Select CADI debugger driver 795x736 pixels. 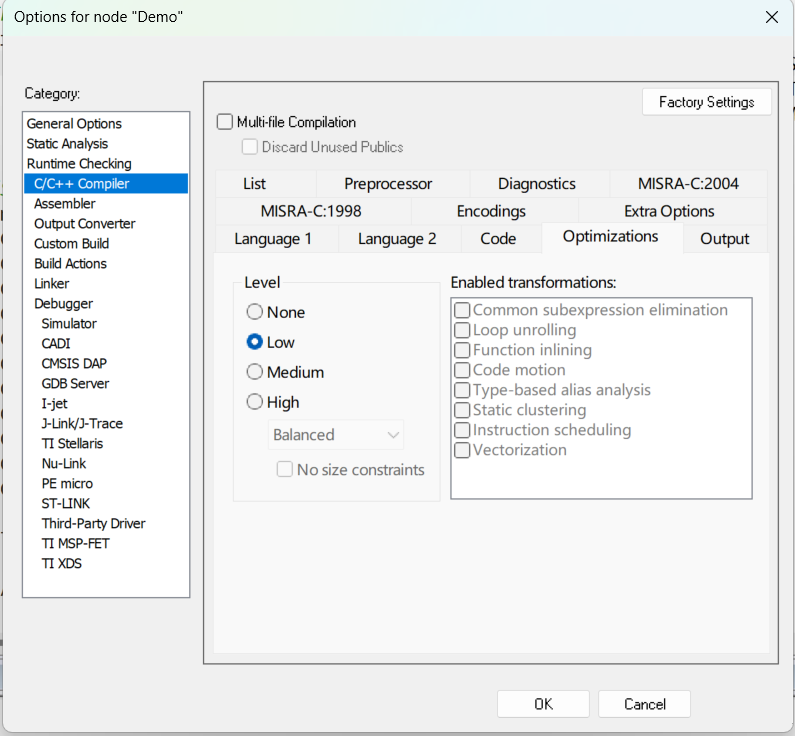(x=106, y=344)
